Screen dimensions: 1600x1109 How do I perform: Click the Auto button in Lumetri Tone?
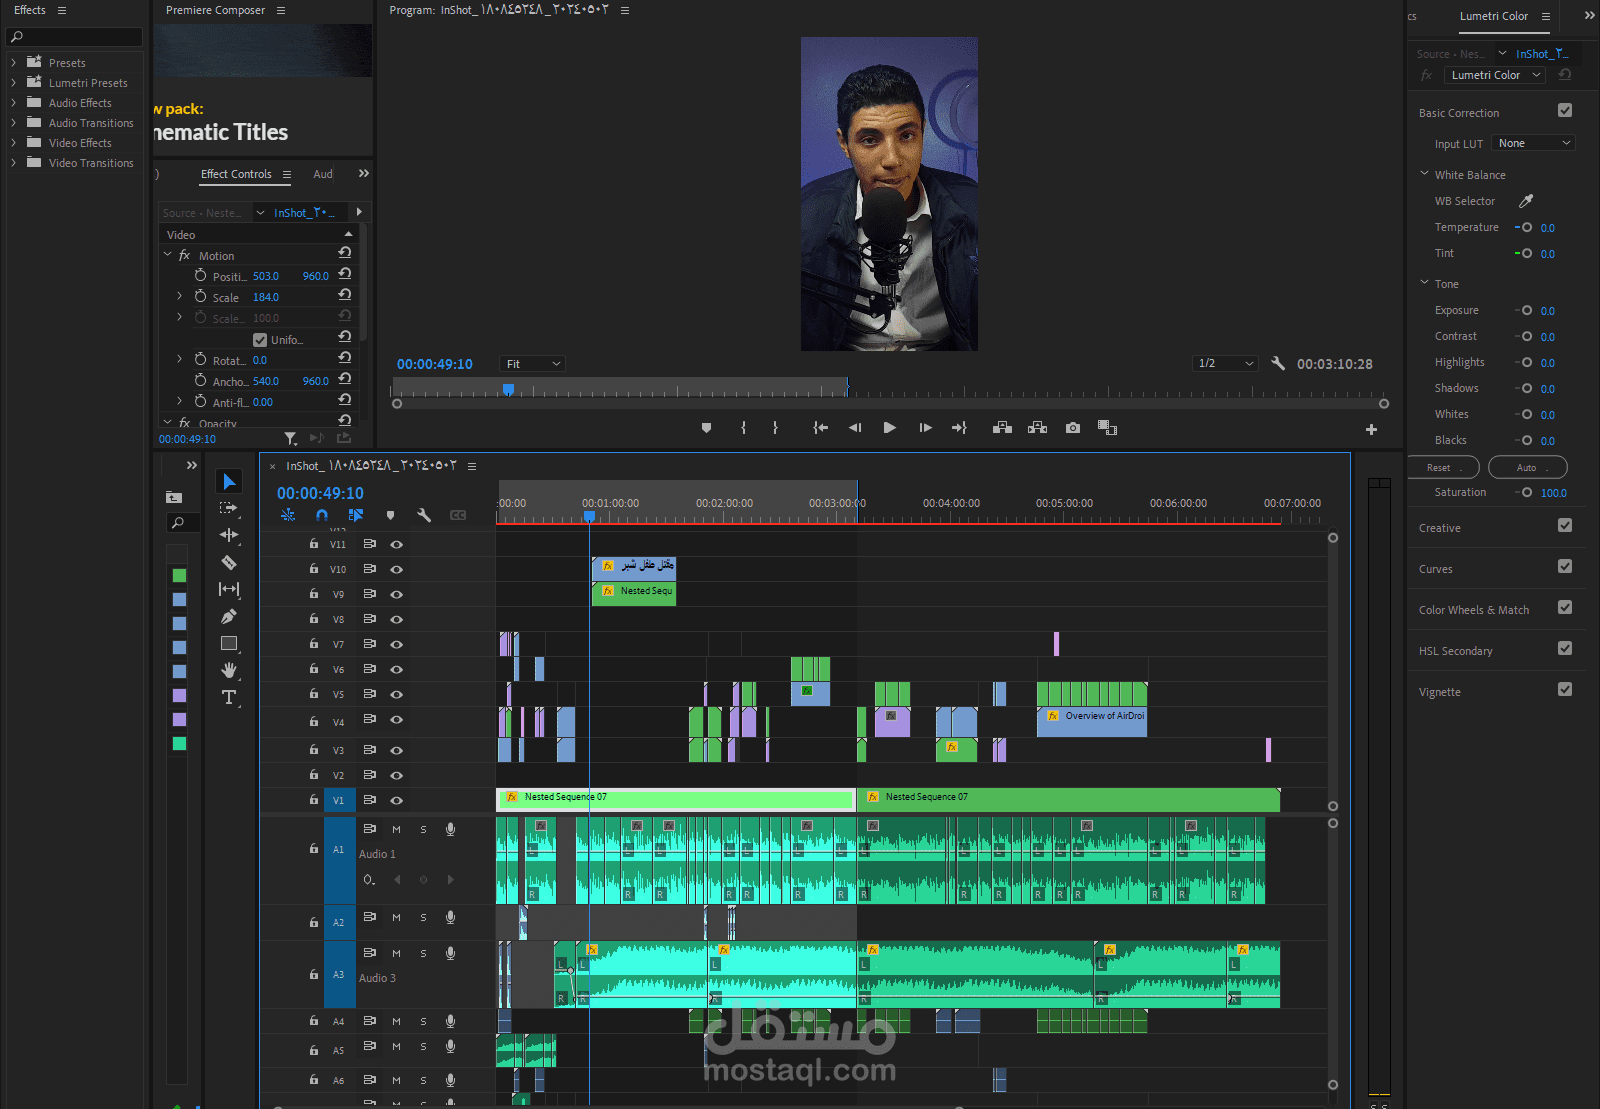click(x=1527, y=467)
